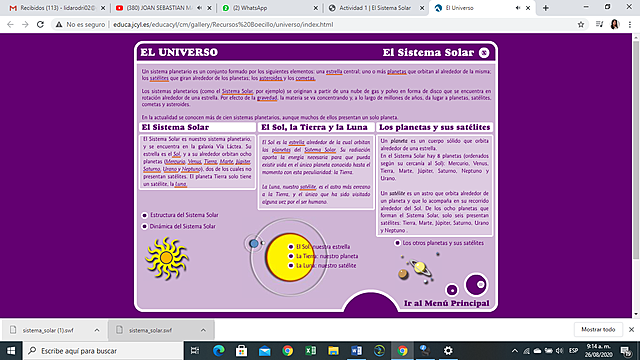Go forward in browser history
The height and width of the screenshot is (360, 640).
point(25,24)
